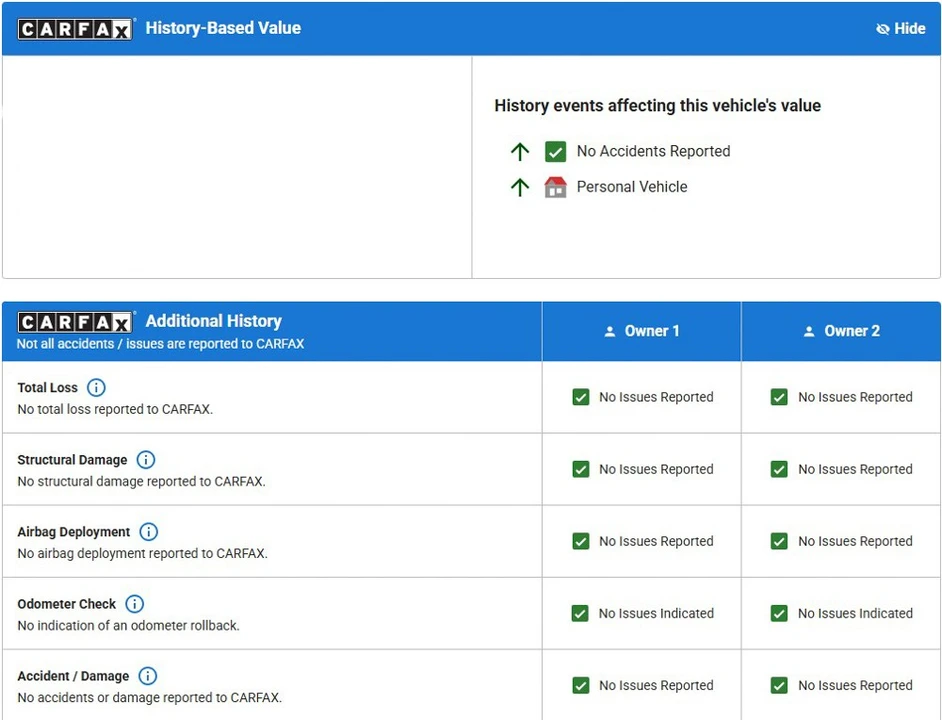Screen dimensions: 942x720
Task: Click green check beside No Accidents Reported
Action: click(x=556, y=151)
